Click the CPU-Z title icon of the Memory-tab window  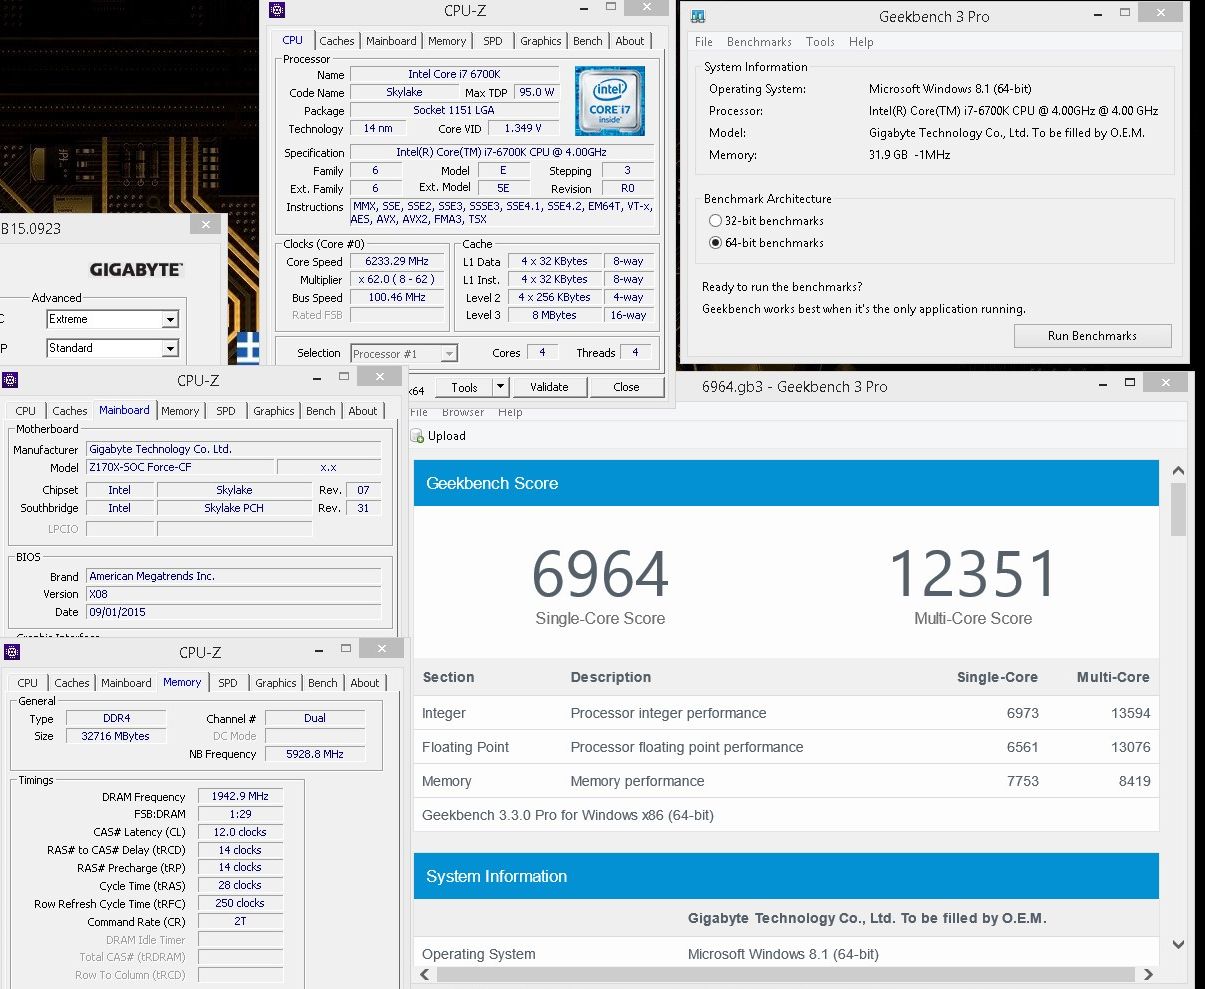pyautogui.click(x=11, y=652)
